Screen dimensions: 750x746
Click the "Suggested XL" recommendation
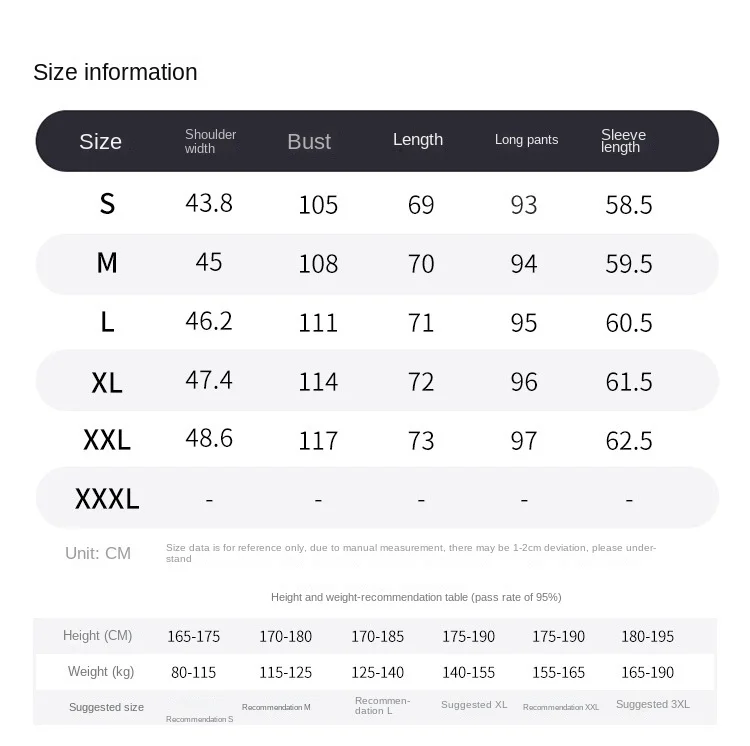pyautogui.click(x=474, y=705)
